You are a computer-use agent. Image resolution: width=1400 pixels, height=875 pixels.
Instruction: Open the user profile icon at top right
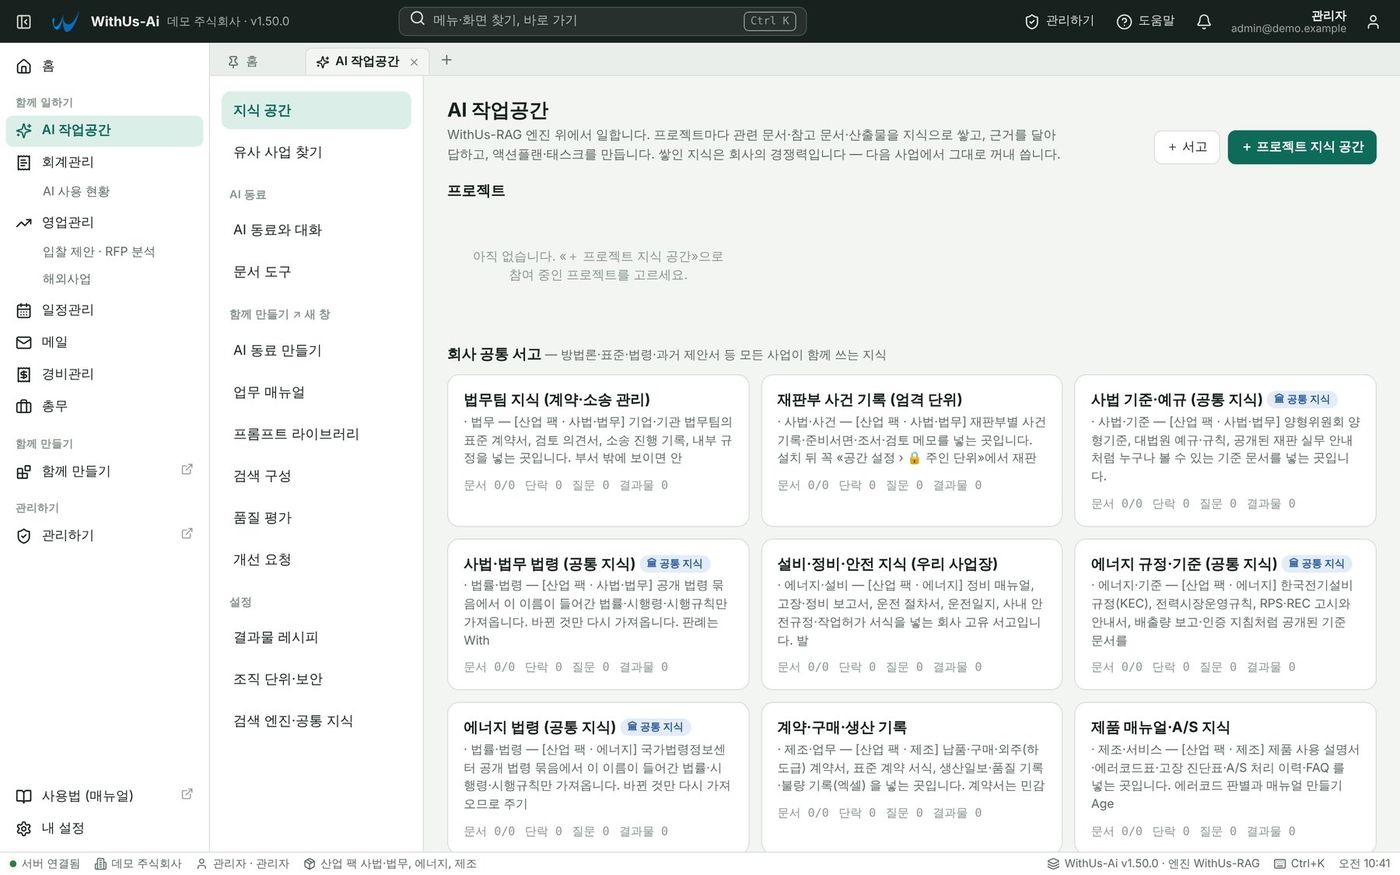click(1373, 21)
